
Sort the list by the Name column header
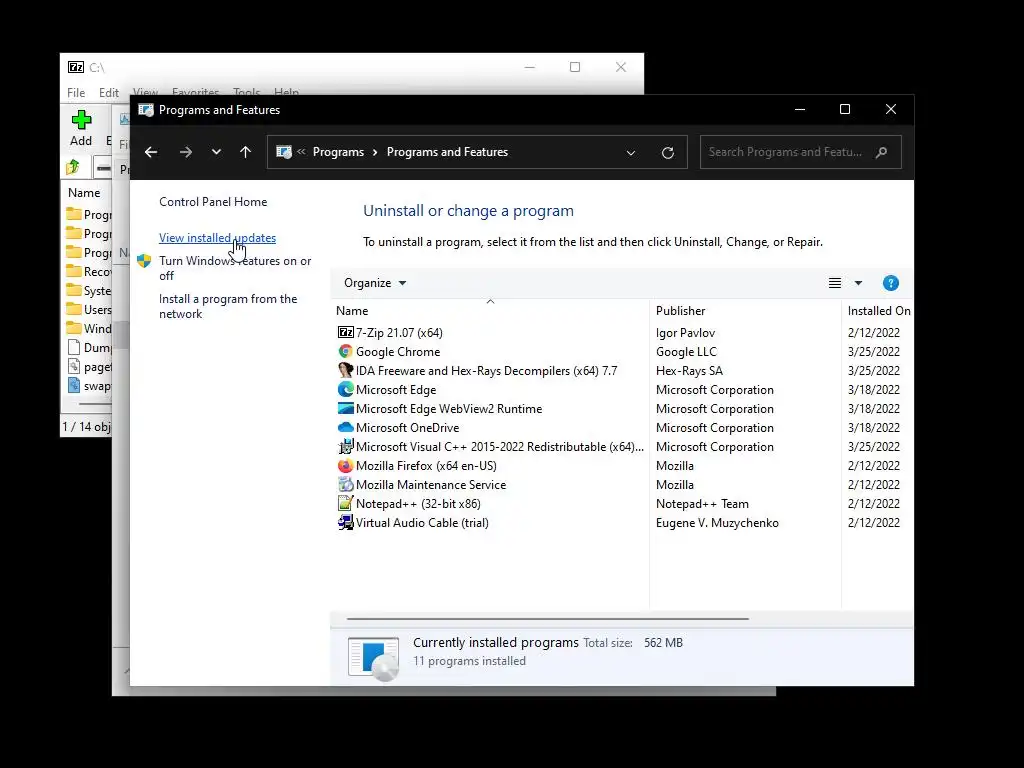point(490,311)
